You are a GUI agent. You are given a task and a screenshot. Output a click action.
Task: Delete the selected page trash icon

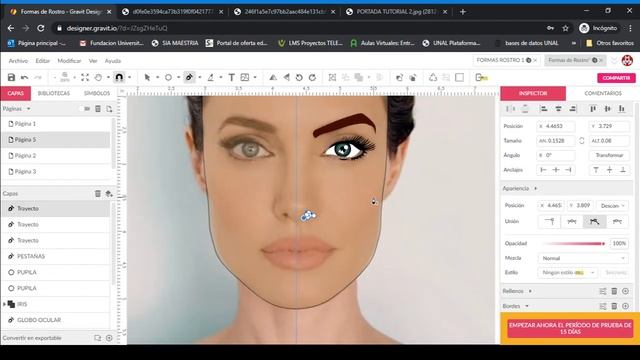[x=98, y=109]
